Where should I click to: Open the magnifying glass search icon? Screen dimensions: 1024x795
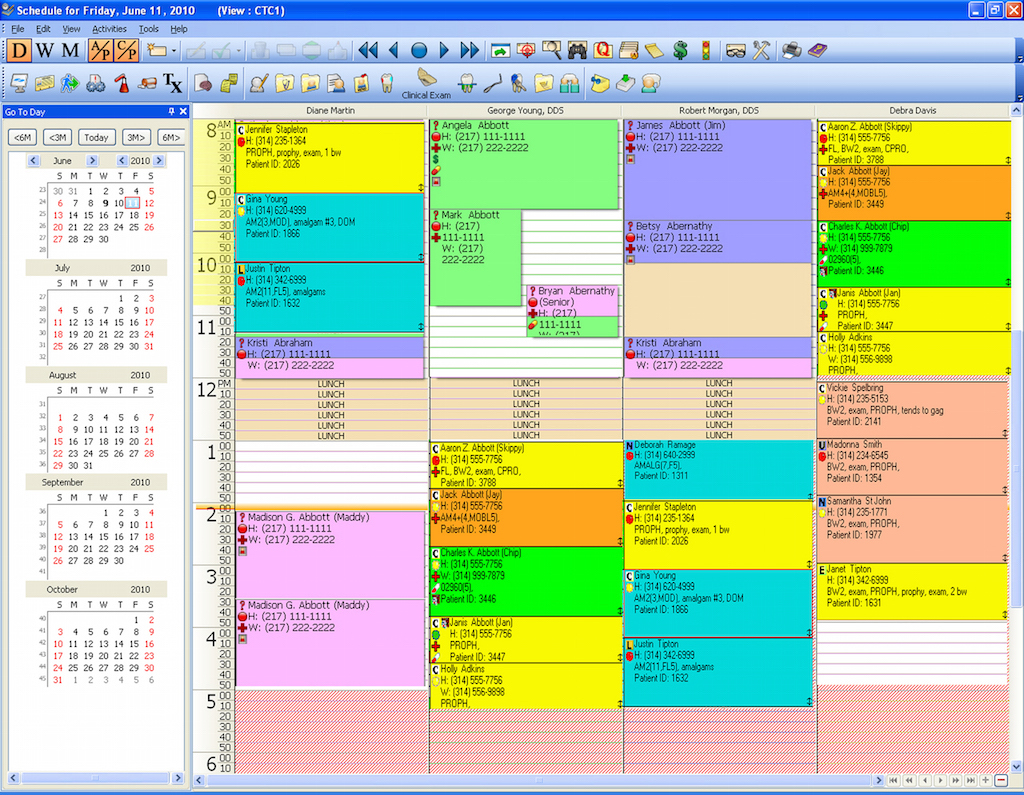pyautogui.click(x=551, y=50)
